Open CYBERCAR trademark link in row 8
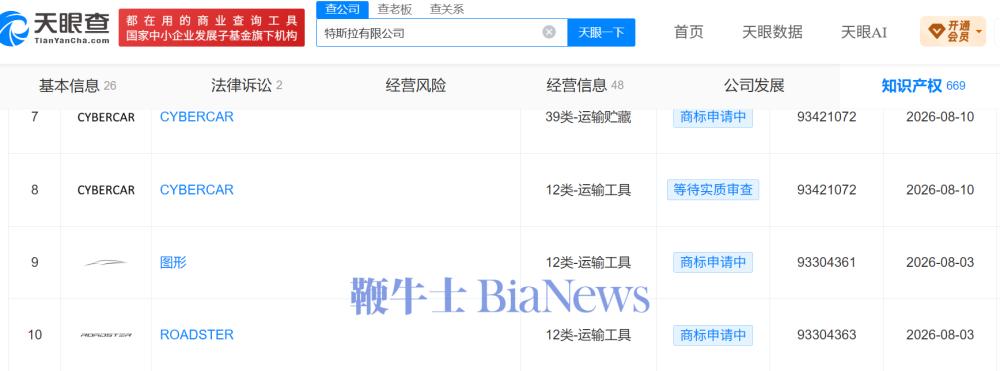This screenshot has width=1000, height=371. point(196,190)
